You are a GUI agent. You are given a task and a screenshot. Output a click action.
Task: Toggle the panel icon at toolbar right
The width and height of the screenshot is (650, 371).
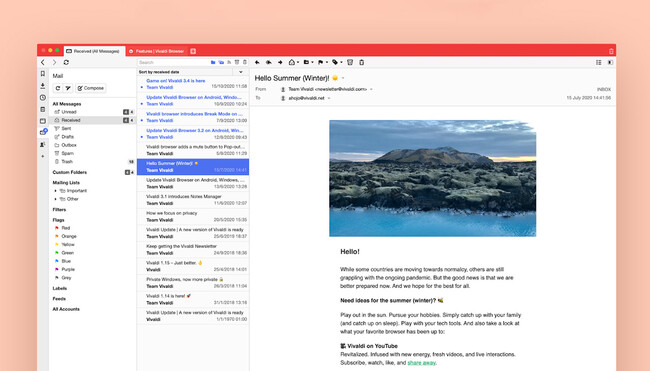pos(610,62)
